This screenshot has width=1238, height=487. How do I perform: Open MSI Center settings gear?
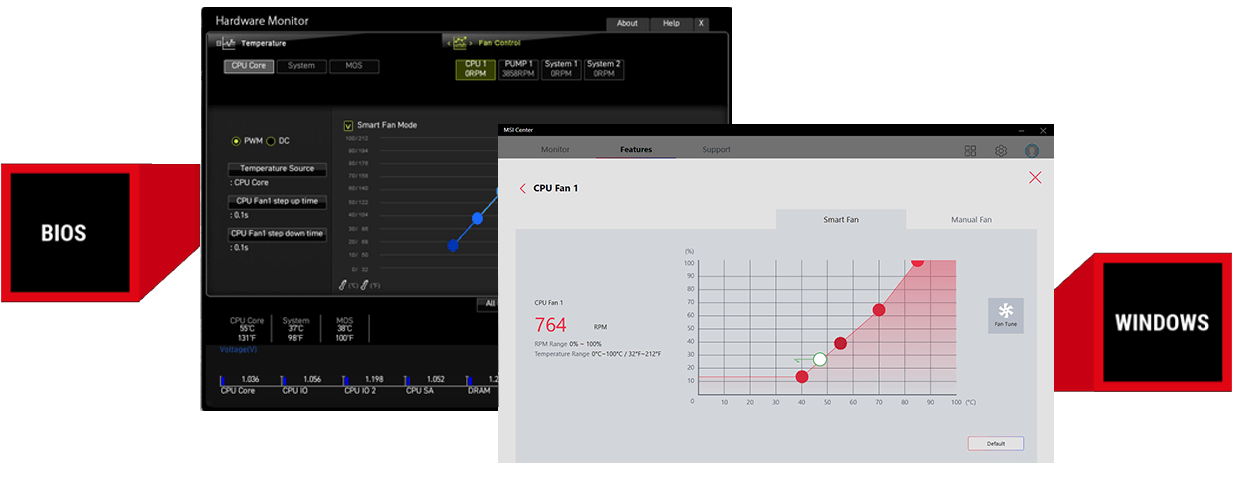coord(1000,151)
